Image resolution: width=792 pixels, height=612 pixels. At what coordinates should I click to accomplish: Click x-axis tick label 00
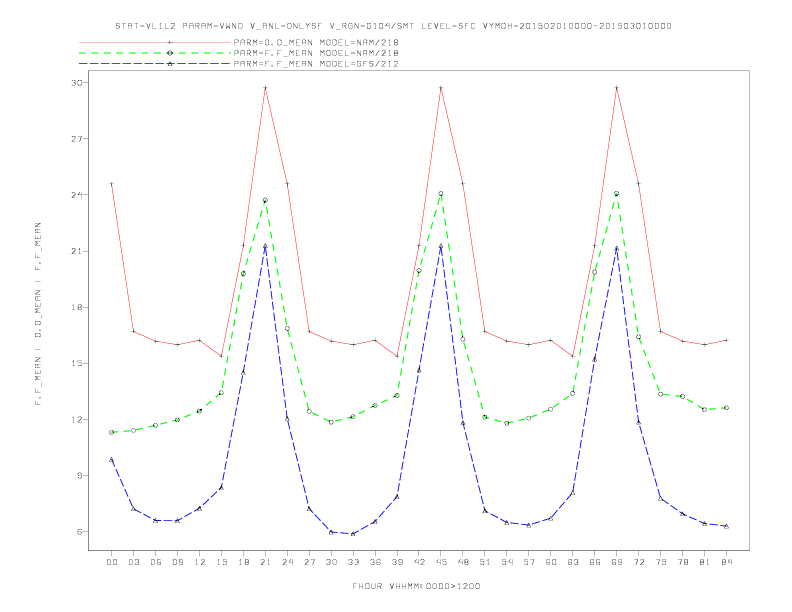tap(112, 562)
